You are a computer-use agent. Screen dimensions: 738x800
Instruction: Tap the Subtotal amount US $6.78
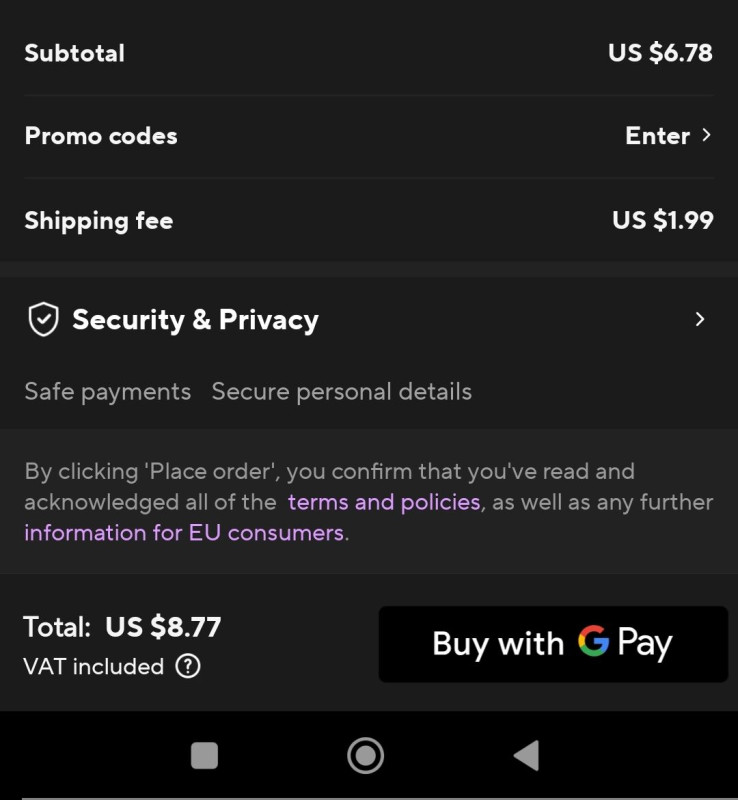point(660,53)
